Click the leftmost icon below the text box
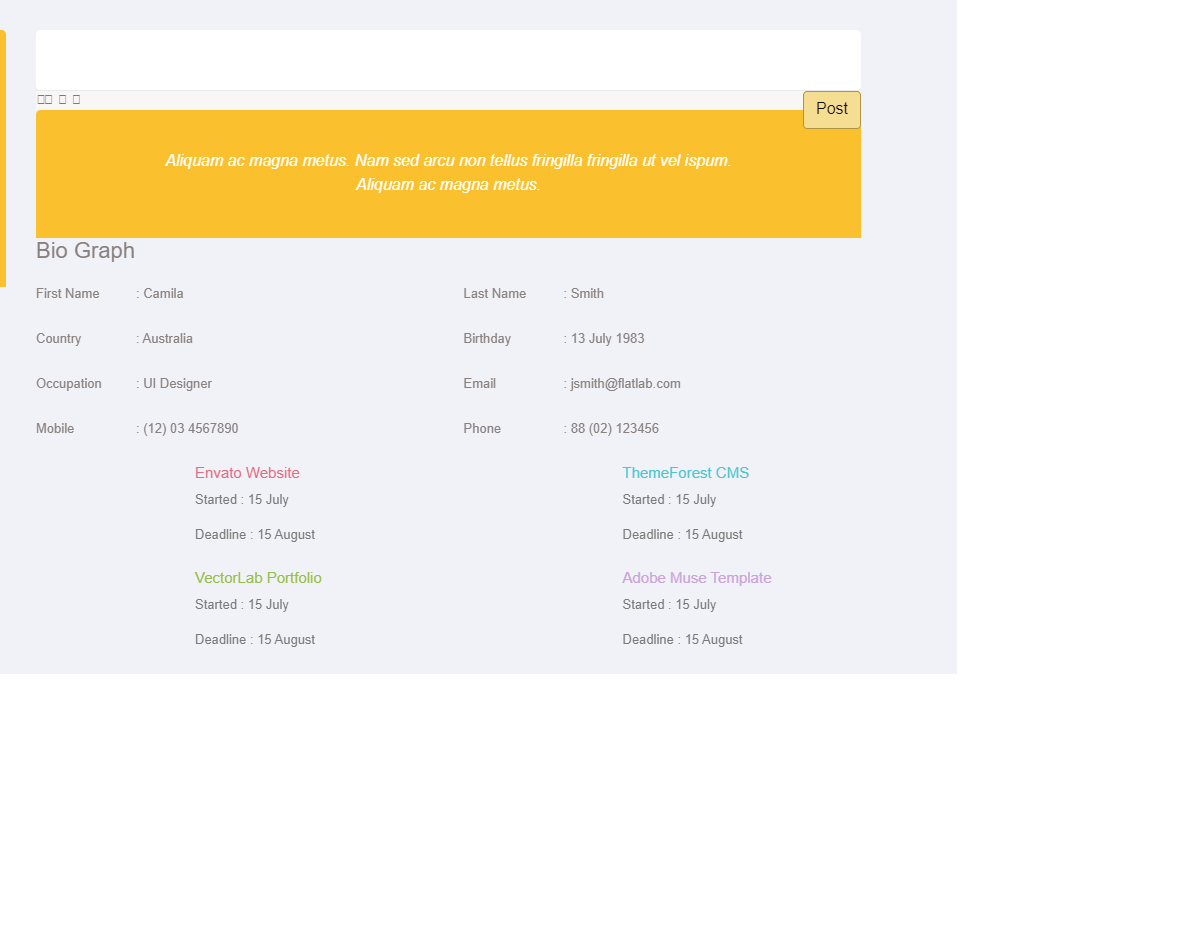This screenshot has height=952, width=1200. pyautogui.click(x=41, y=99)
